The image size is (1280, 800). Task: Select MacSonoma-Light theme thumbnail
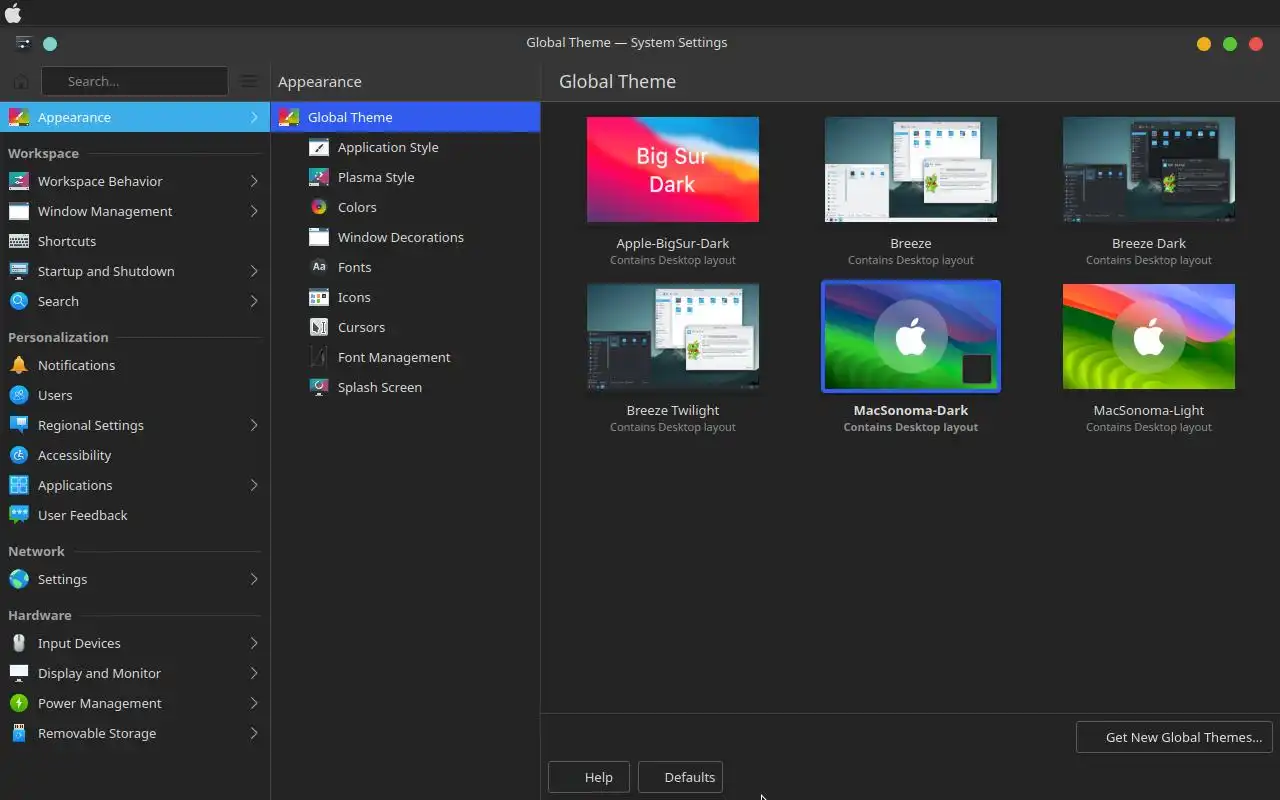[1149, 336]
